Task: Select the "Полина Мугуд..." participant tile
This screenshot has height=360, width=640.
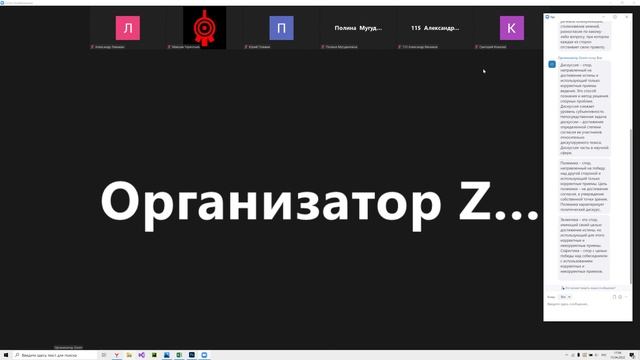Action: point(358,28)
